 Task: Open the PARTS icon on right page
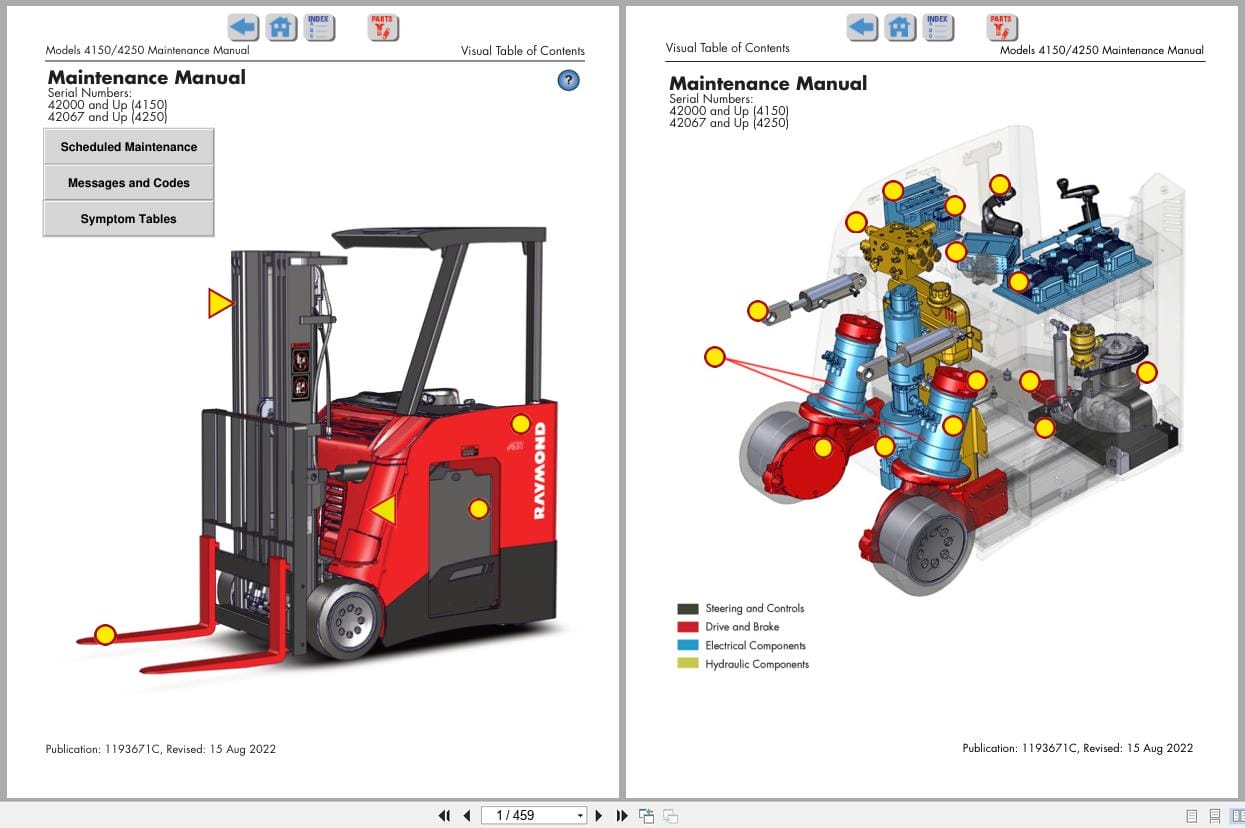point(1001,27)
